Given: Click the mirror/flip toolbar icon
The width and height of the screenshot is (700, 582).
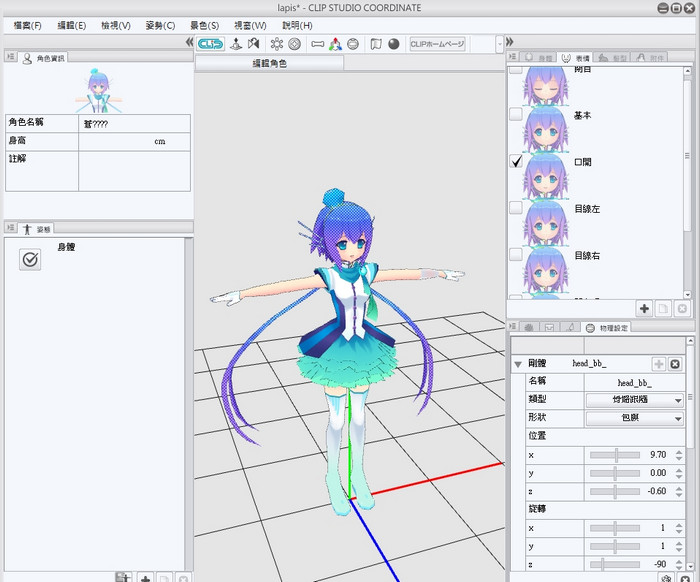Looking at the screenshot, I should tap(254, 44).
